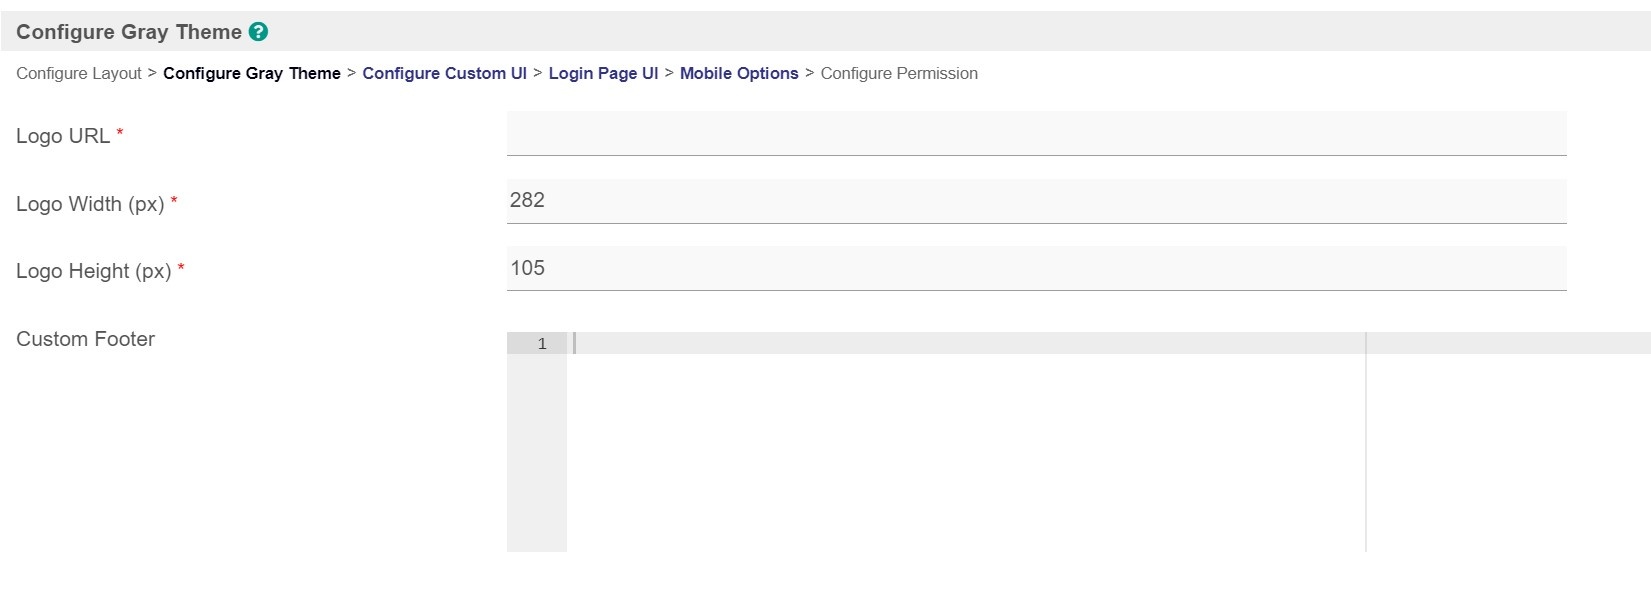This screenshot has height=604, width=1651.
Task: Jump to Configure Permission step
Action: coord(899,74)
